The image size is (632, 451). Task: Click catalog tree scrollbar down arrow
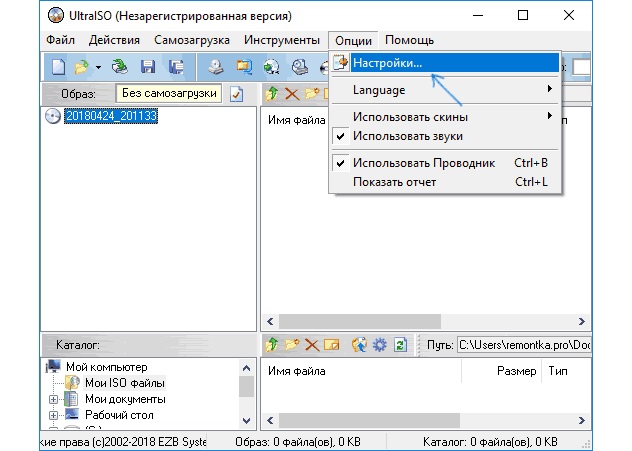[x=246, y=421]
